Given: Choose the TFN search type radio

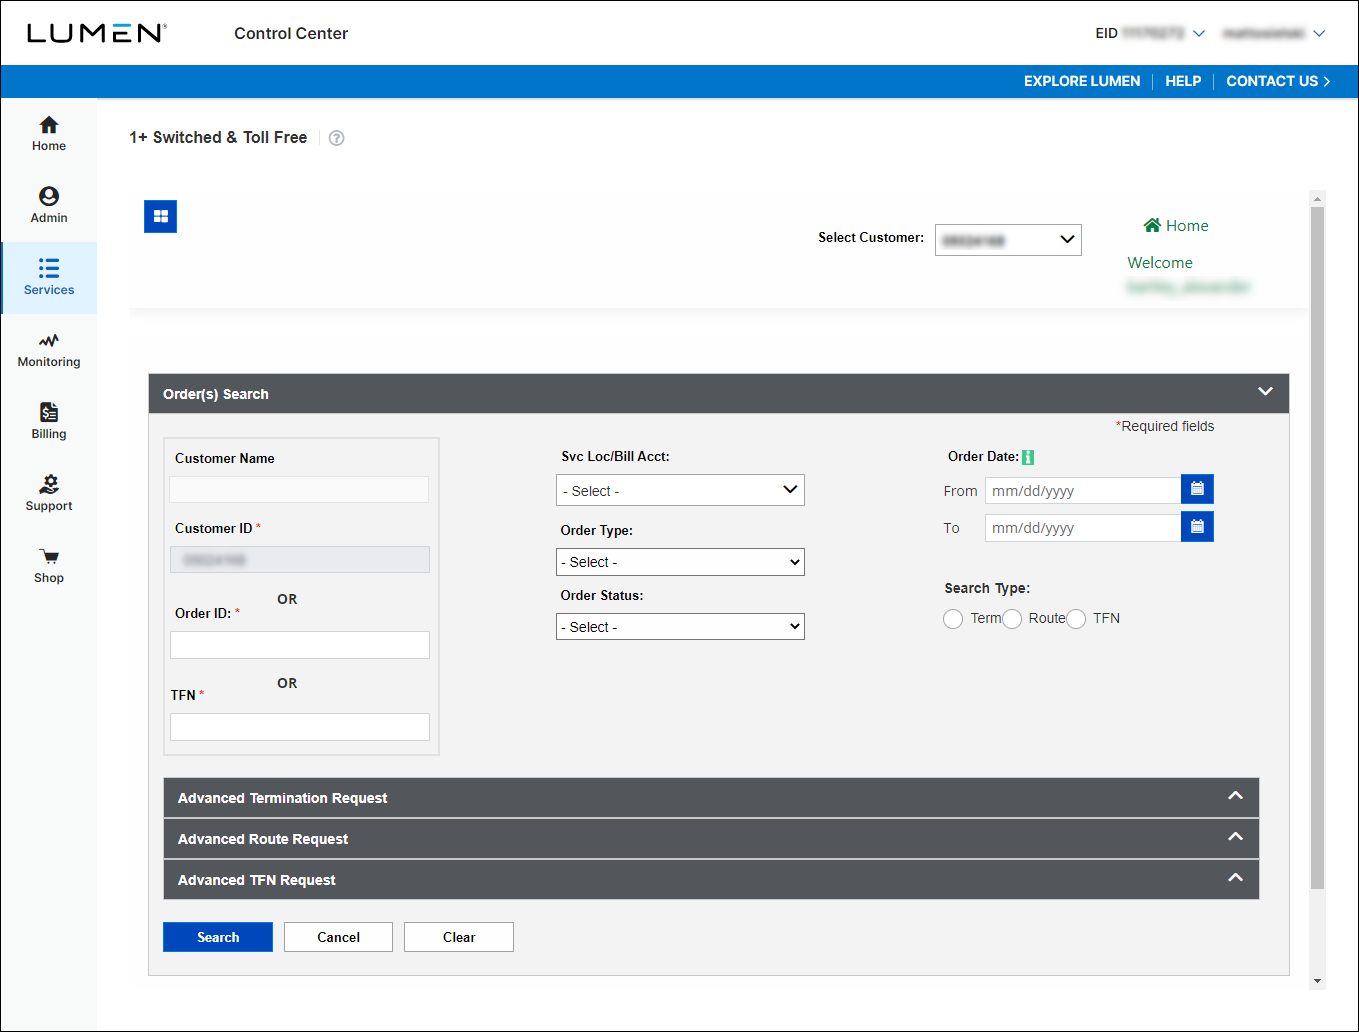Looking at the screenshot, I should pyautogui.click(x=1076, y=619).
